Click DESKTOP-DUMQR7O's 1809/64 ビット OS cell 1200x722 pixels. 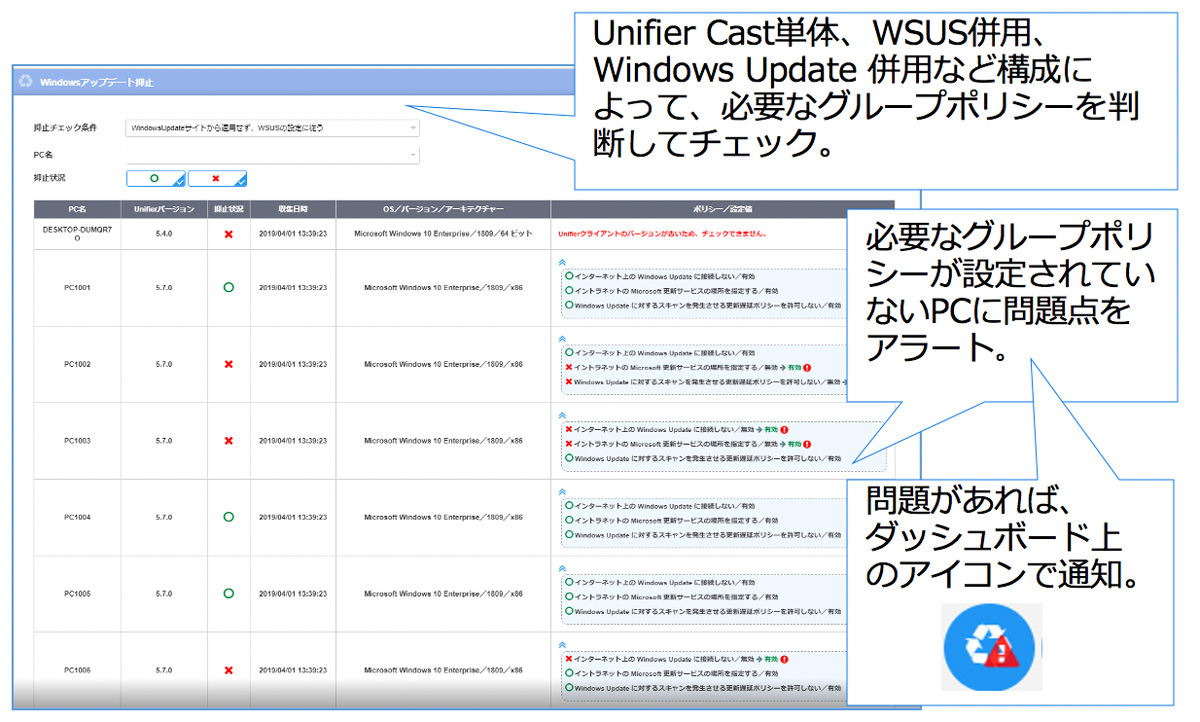pyautogui.click(x=443, y=234)
